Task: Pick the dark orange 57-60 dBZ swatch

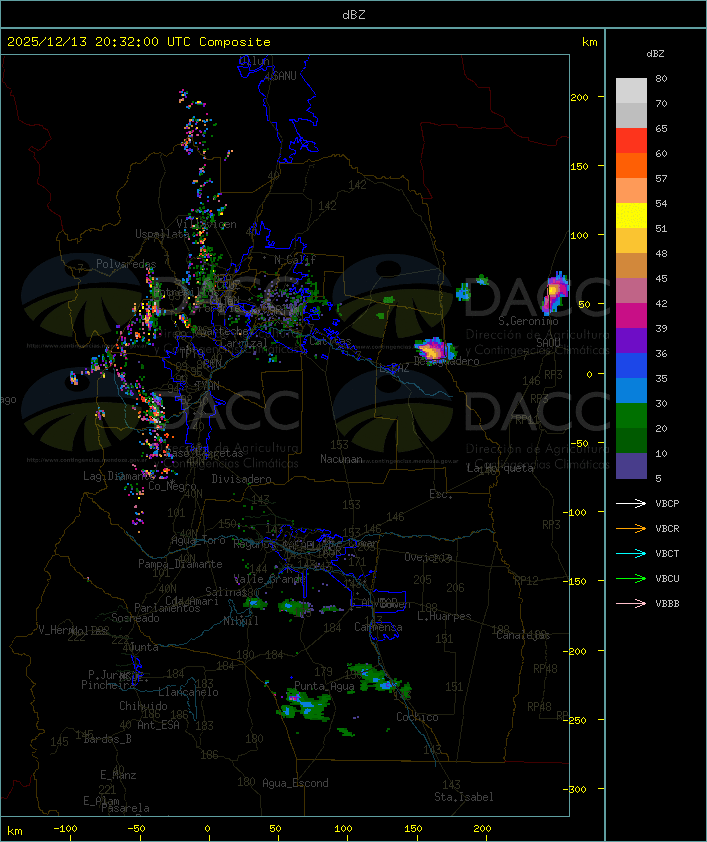Action: pyautogui.click(x=631, y=165)
